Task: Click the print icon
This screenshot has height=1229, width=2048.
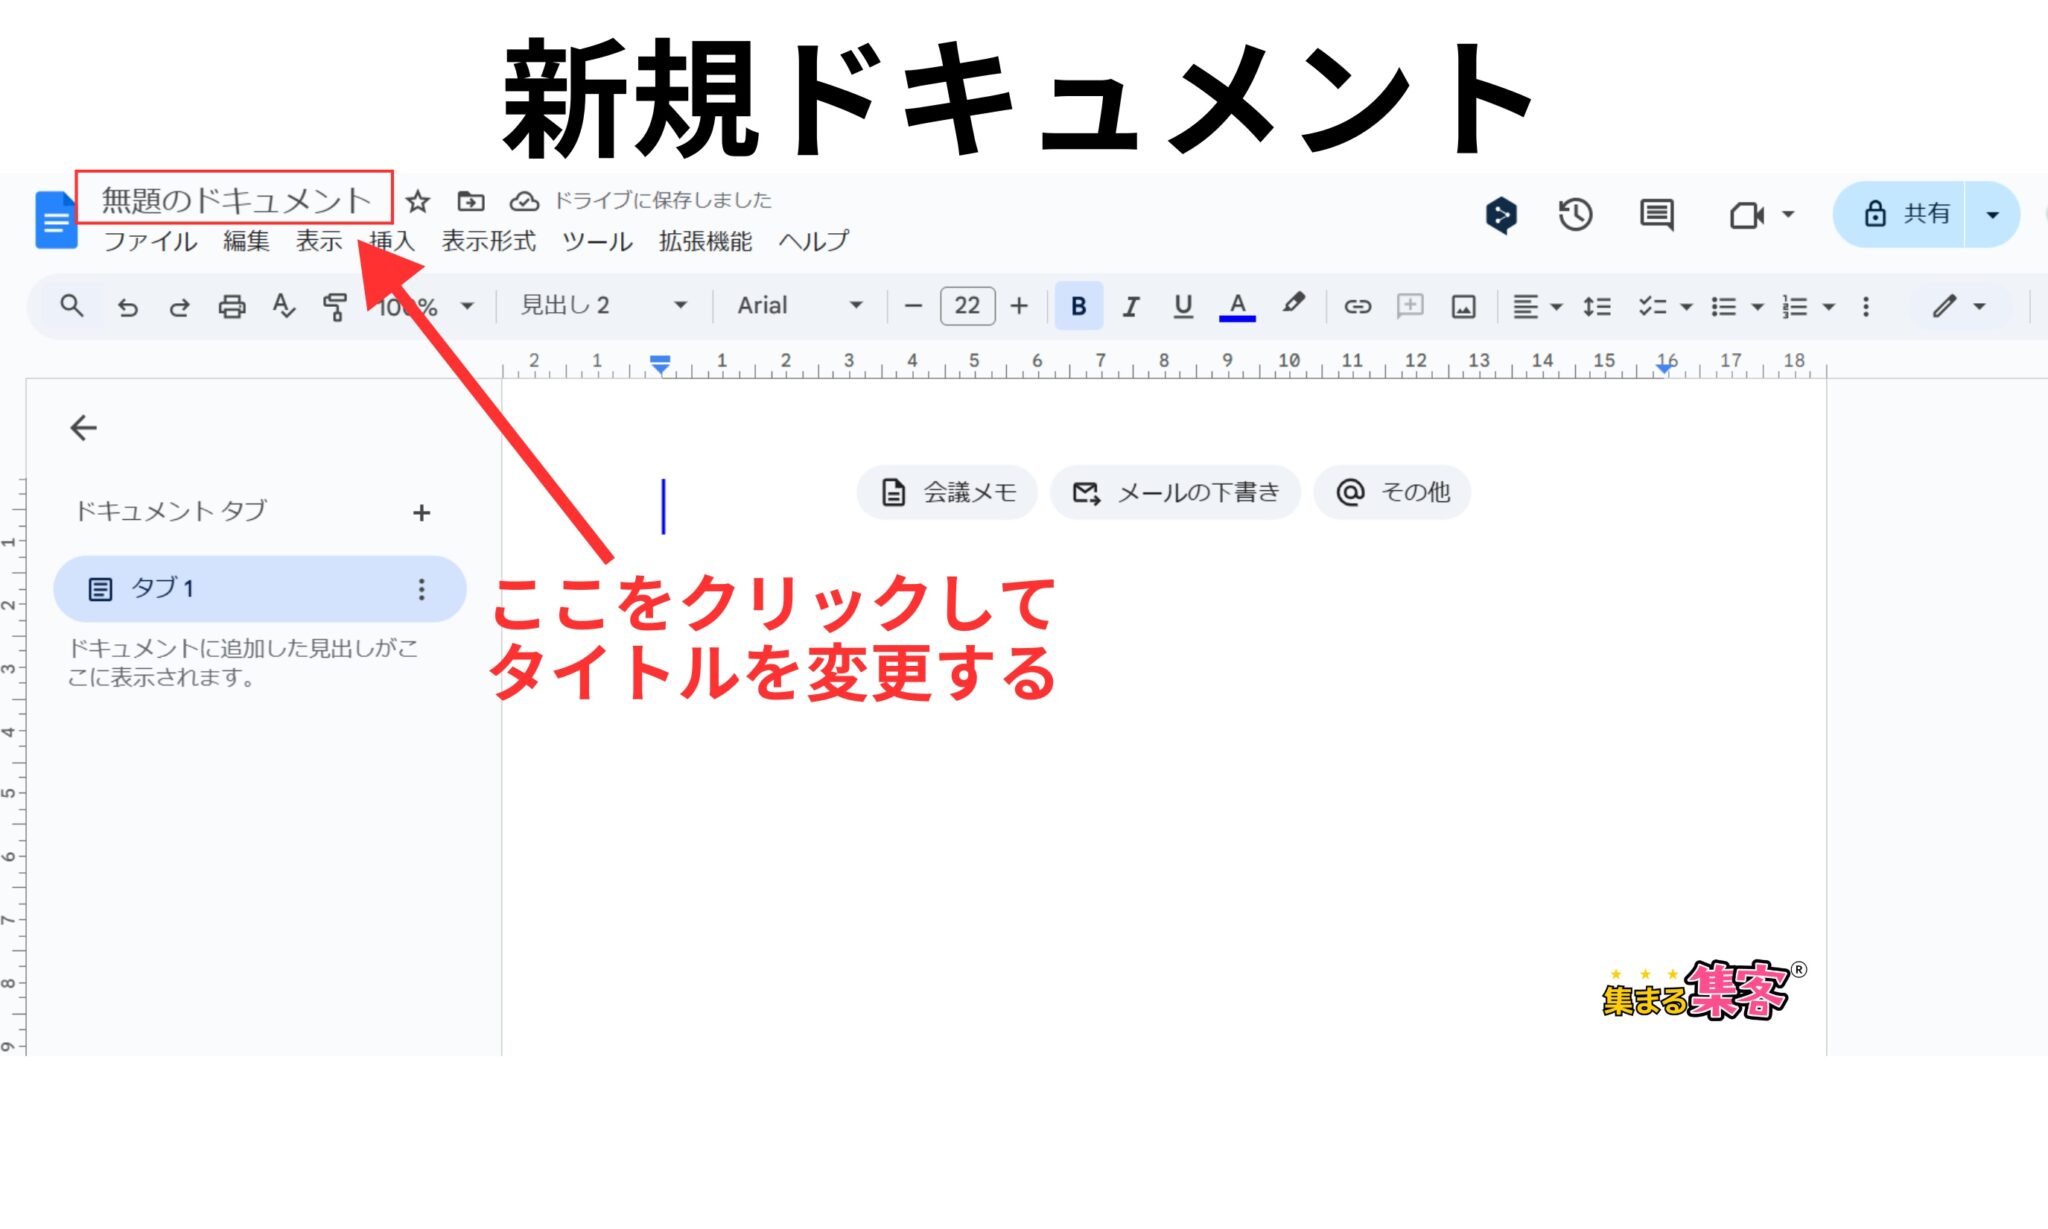Action: [x=231, y=306]
